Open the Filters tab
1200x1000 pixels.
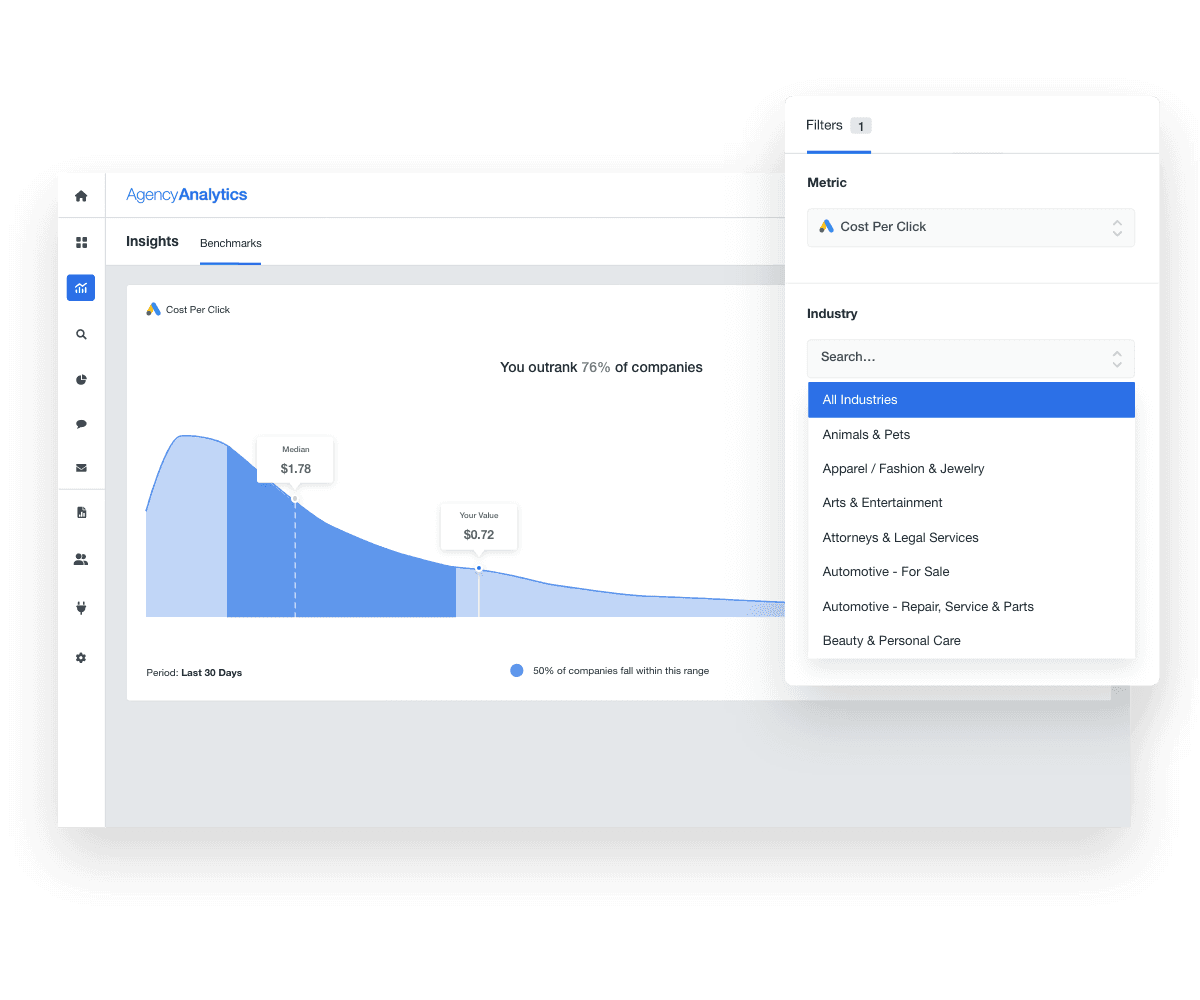click(x=825, y=126)
